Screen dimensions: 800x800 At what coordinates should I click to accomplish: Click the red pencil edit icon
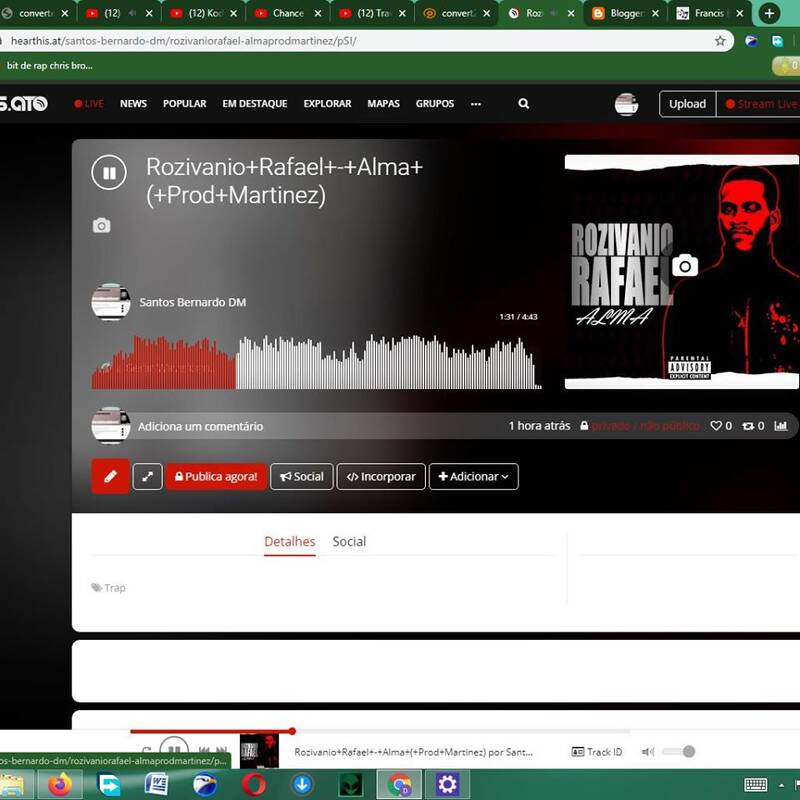tap(110, 477)
